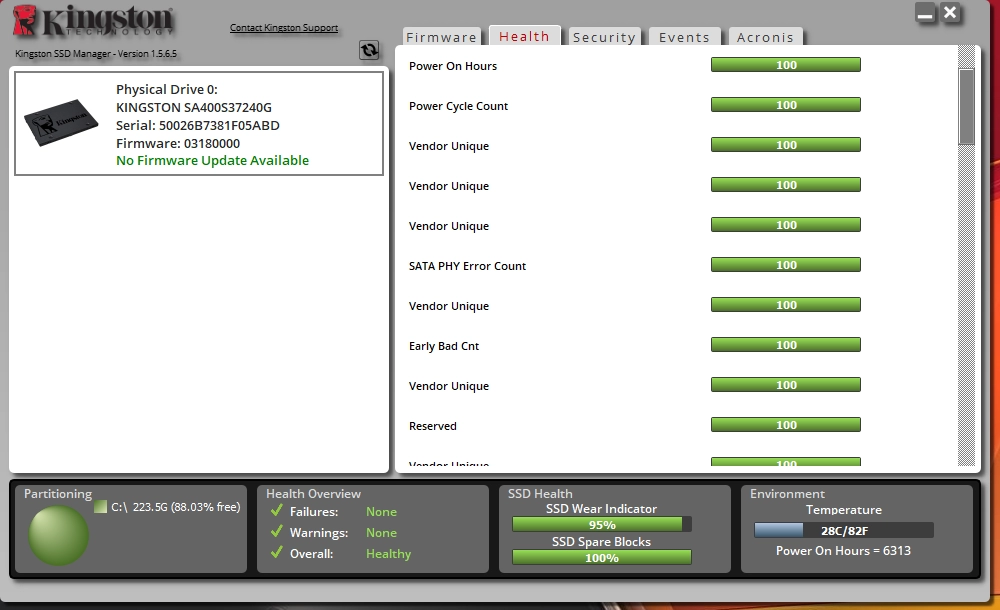The width and height of the screenshot is (1000, 610).
Task: Click the Power On Hours value bar
Action: (786, 65)
